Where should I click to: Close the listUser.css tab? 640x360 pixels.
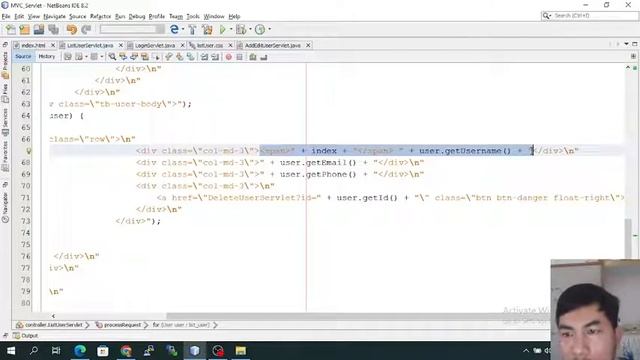(230, 45)
